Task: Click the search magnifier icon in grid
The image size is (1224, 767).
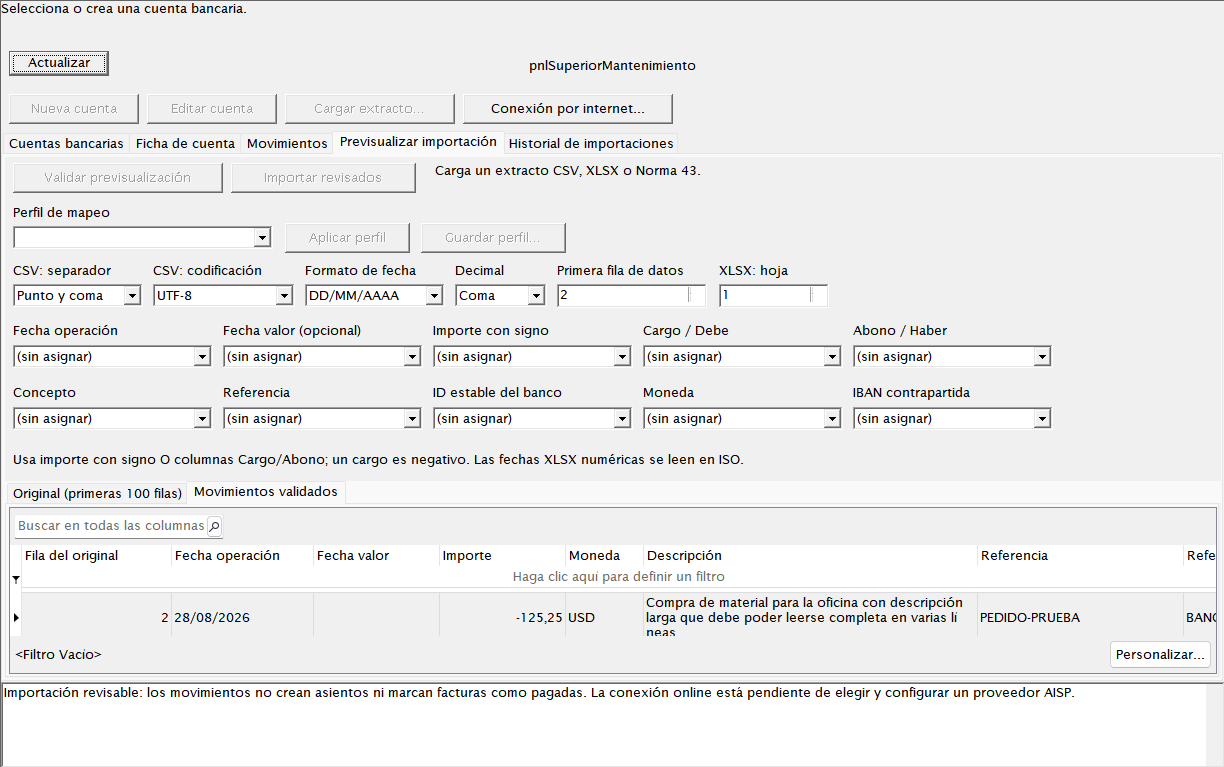Action: coord(214,526)
